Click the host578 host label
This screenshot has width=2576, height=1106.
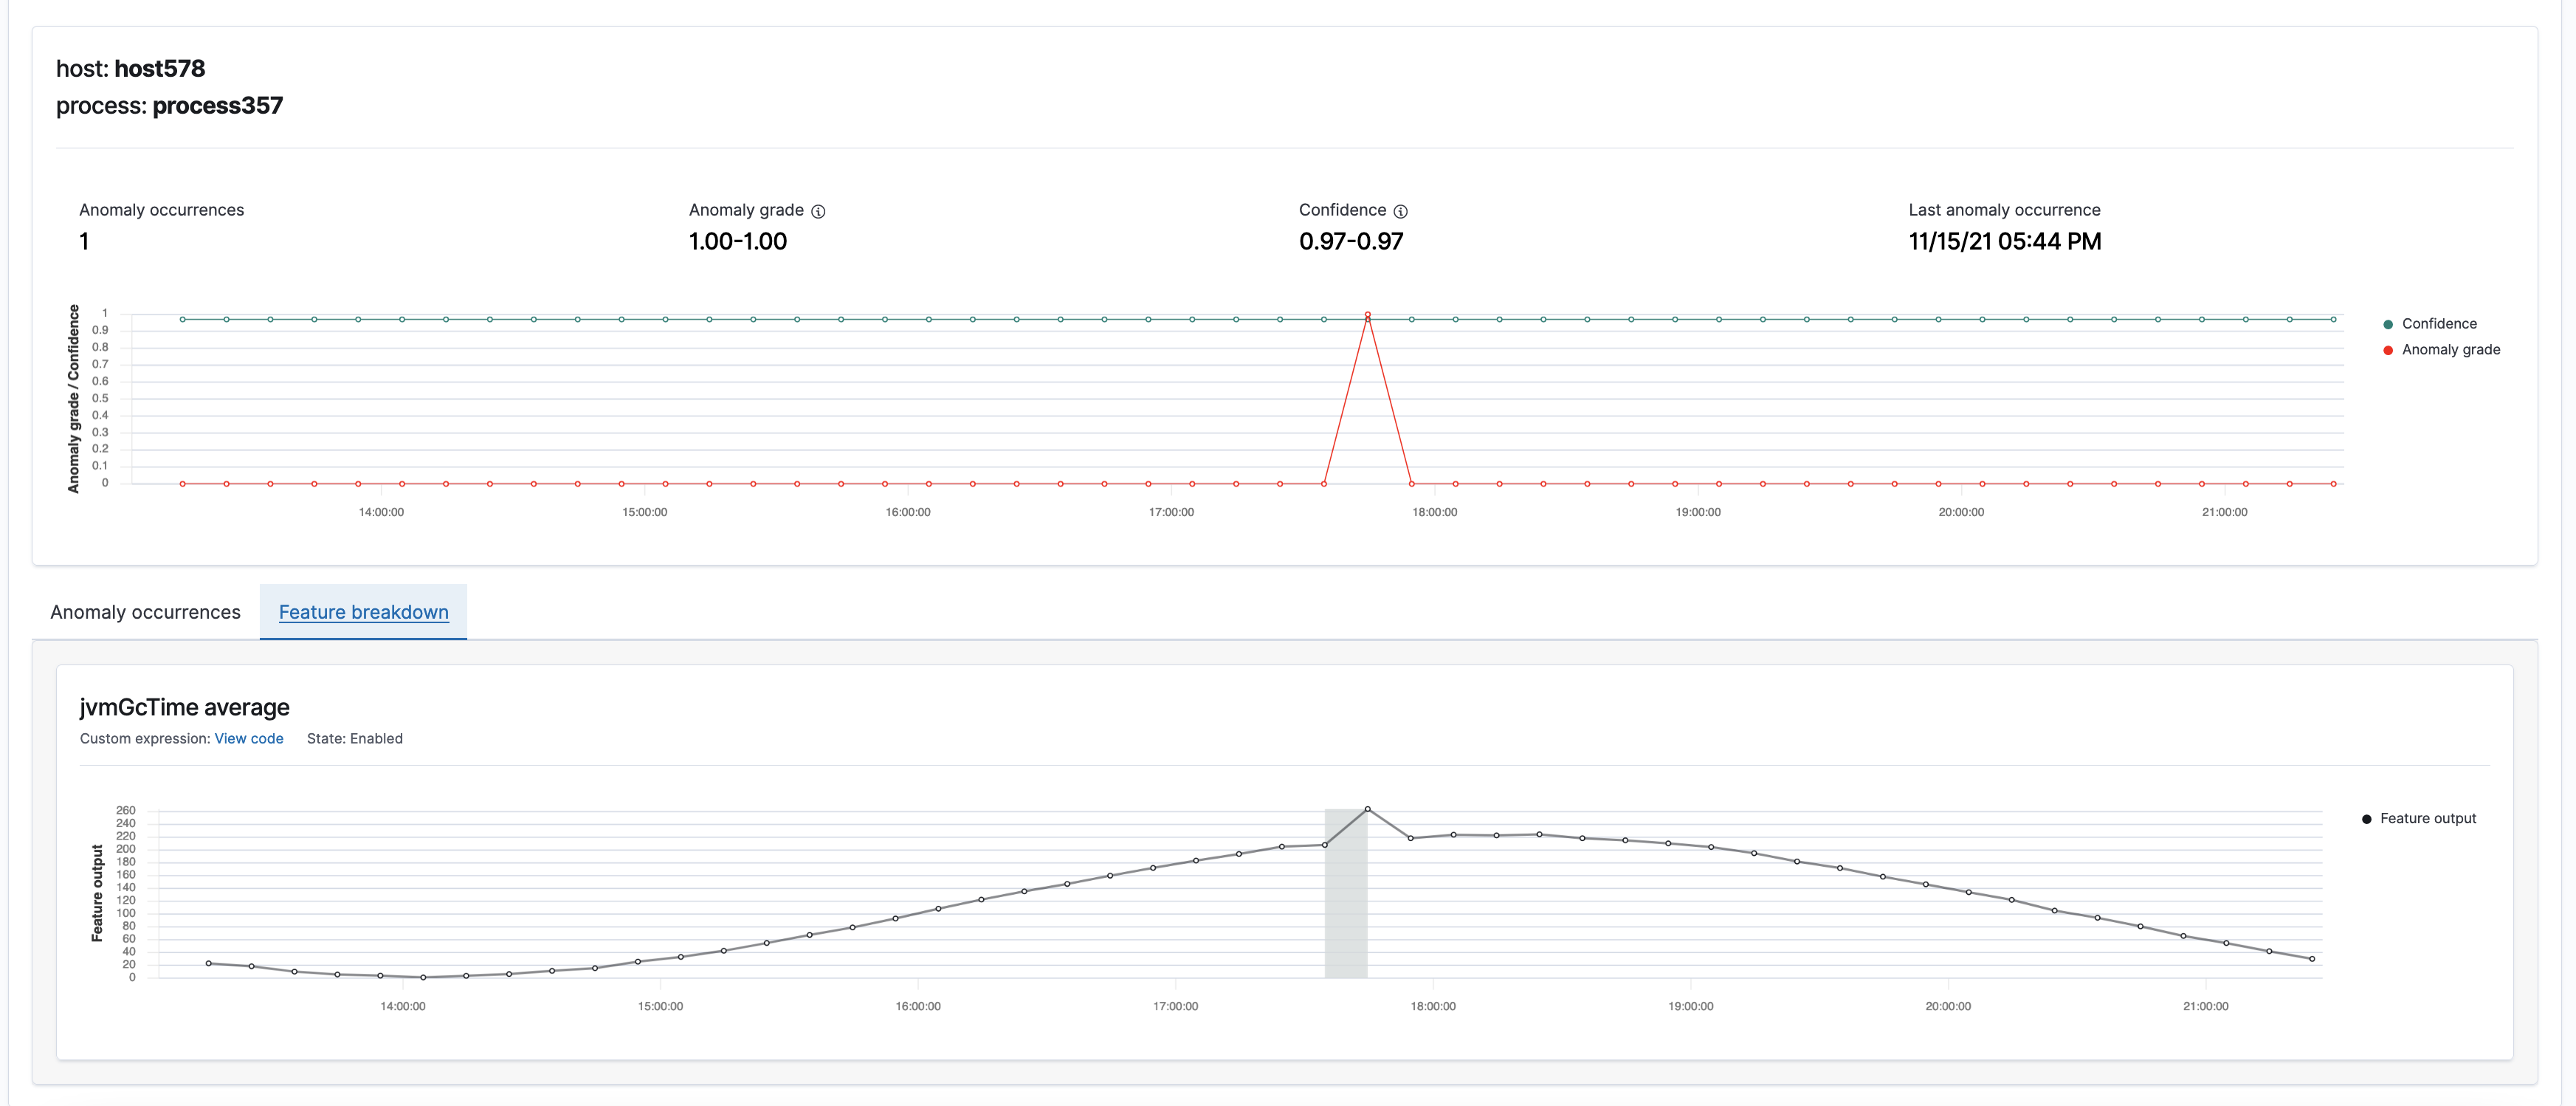coord(160,69)
